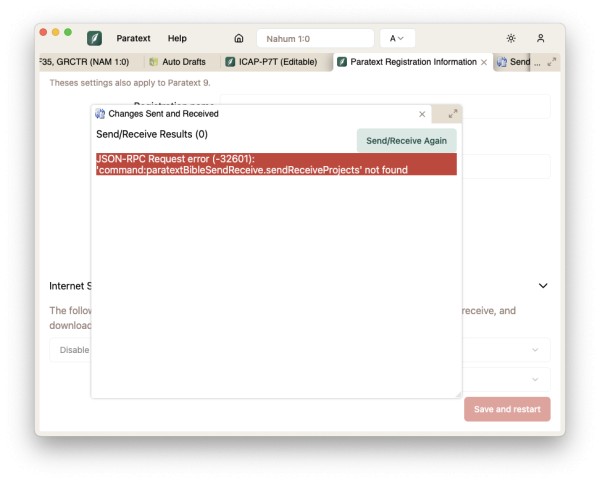Click the Auto Drafts tab icon

[153, 62]
